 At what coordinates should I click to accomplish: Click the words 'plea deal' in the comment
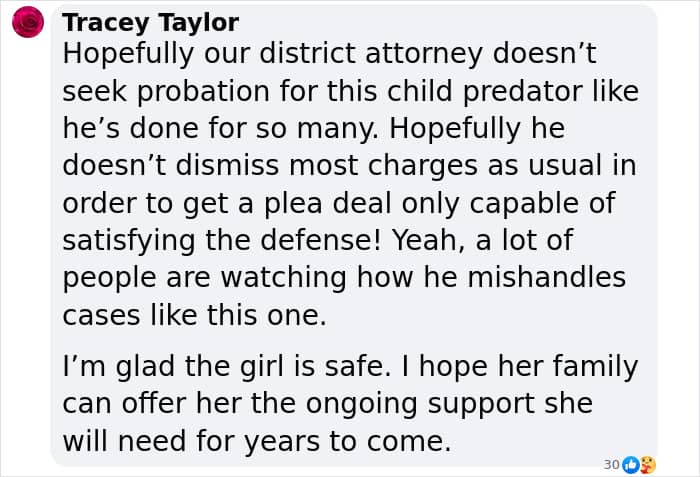pos(328,204)
